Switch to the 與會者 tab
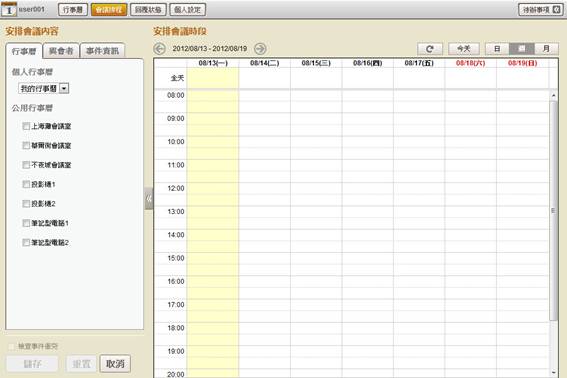Screen dimensions: 567x378 61,51
